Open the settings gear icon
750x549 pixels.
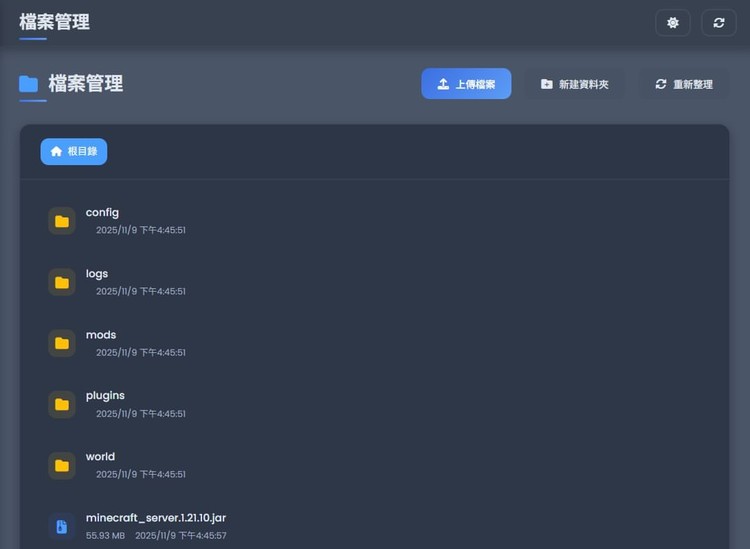[x=673, y=22]
